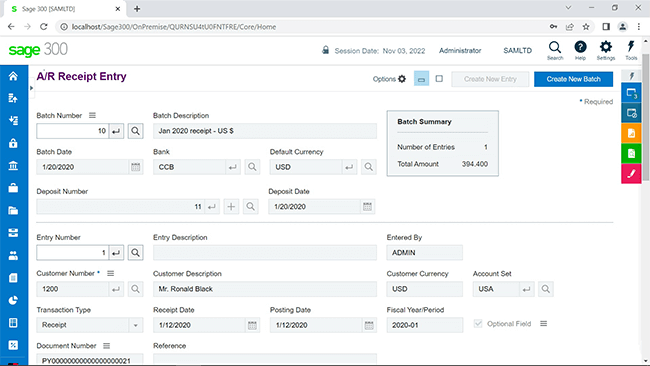Click the Batch Number finder magnifier

point(136,131)
